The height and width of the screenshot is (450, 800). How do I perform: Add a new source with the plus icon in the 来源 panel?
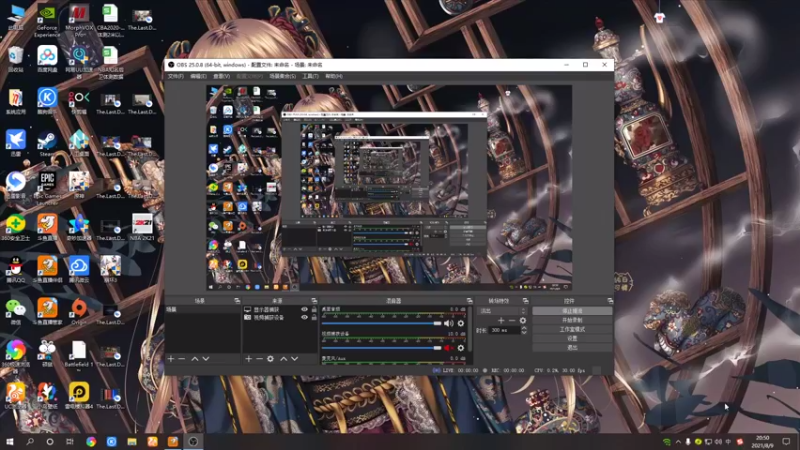click(x=248, y=359)
